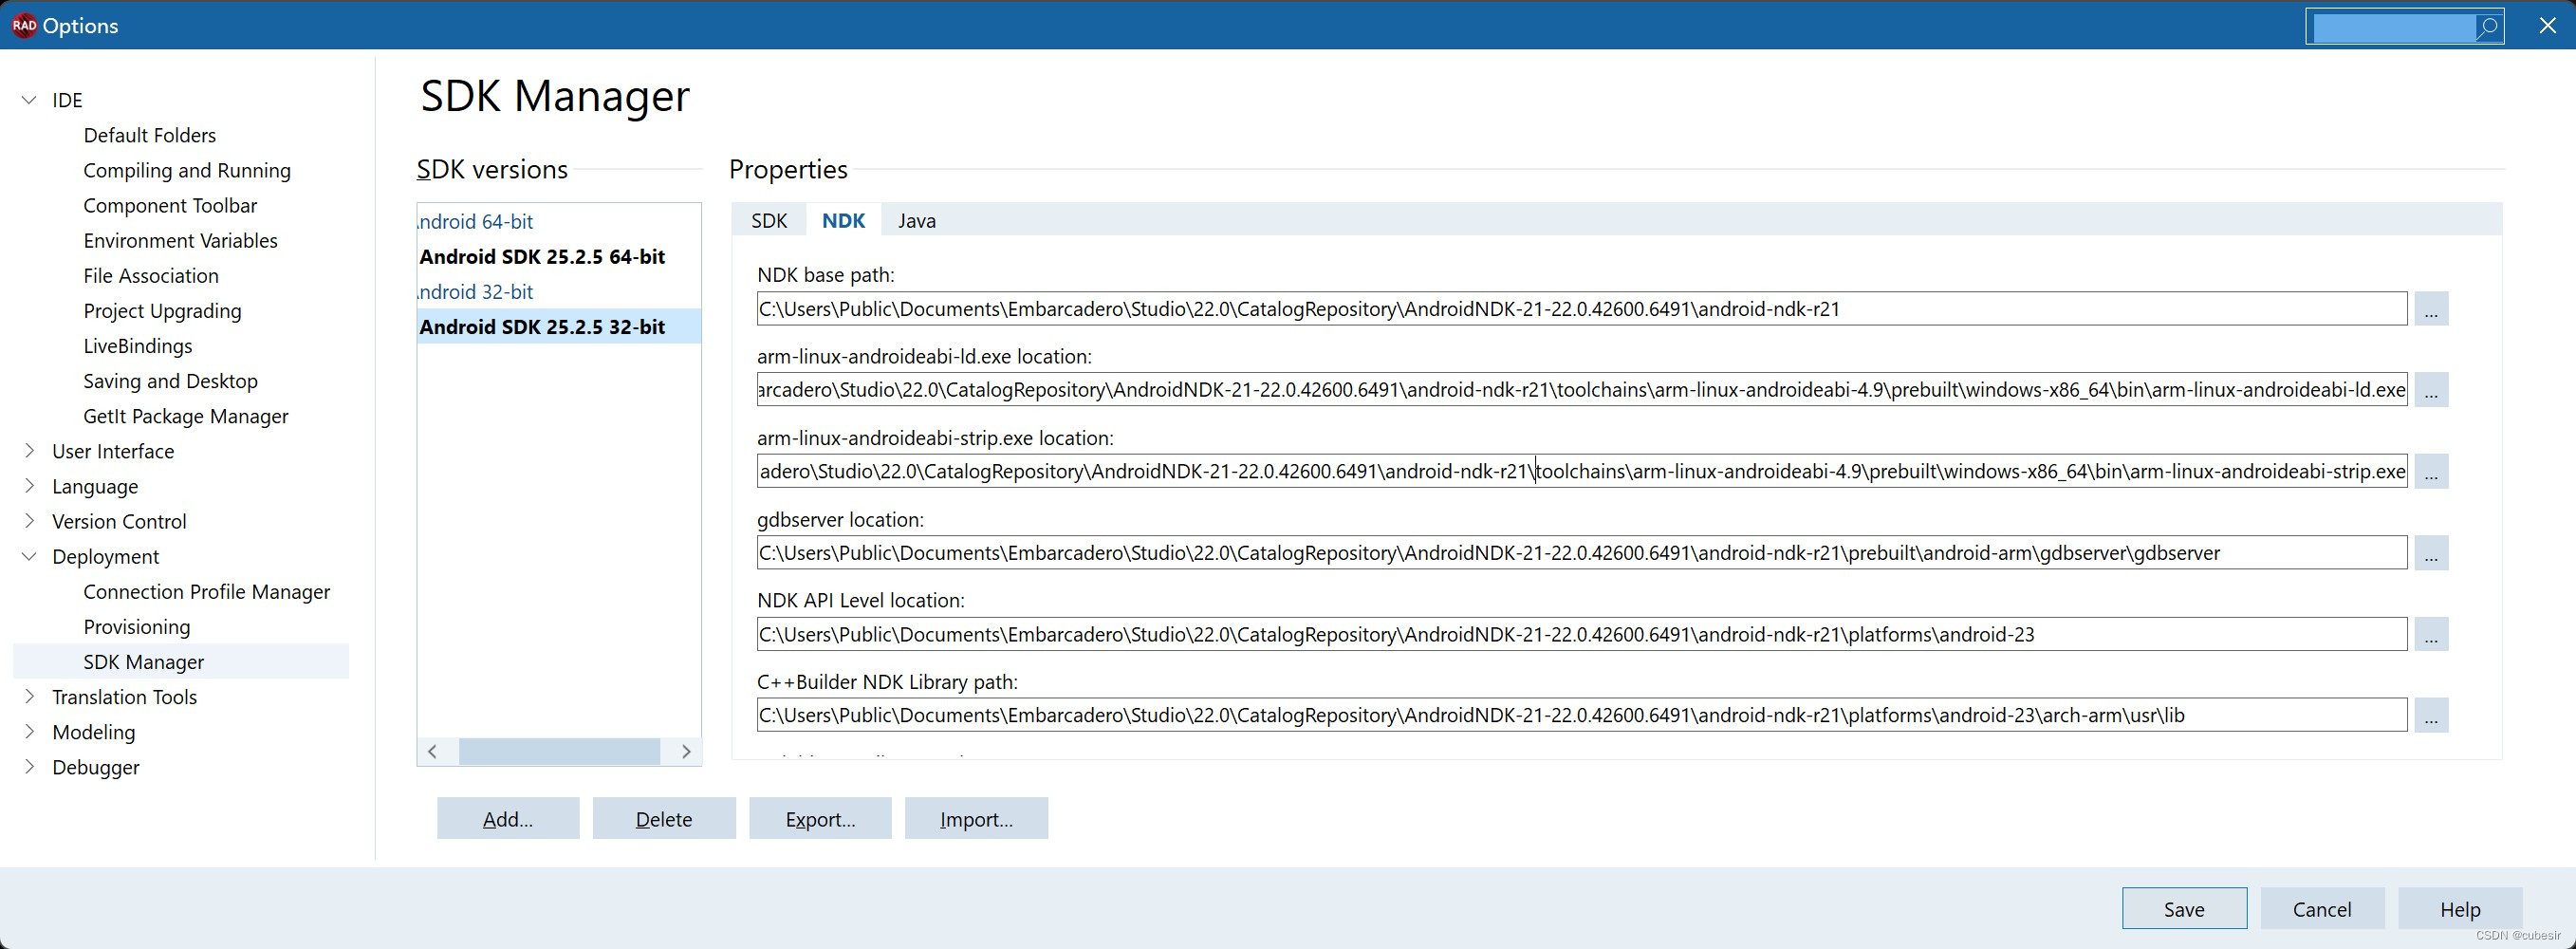Click the RAD Studio logo icon
2576x949 pixels.
click(24, 26)
